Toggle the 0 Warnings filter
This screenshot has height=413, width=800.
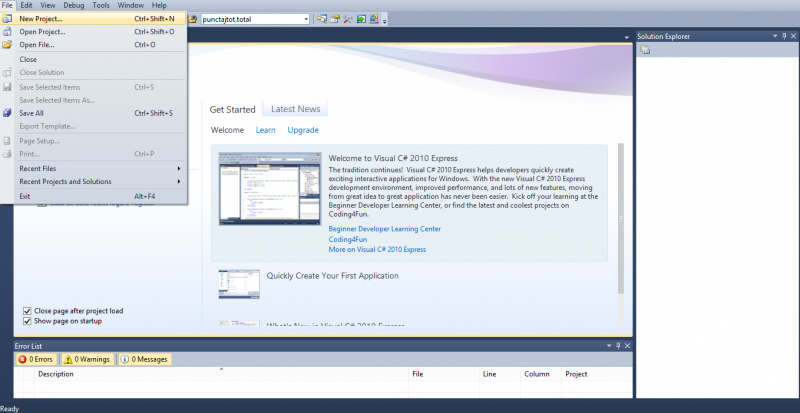86,359
